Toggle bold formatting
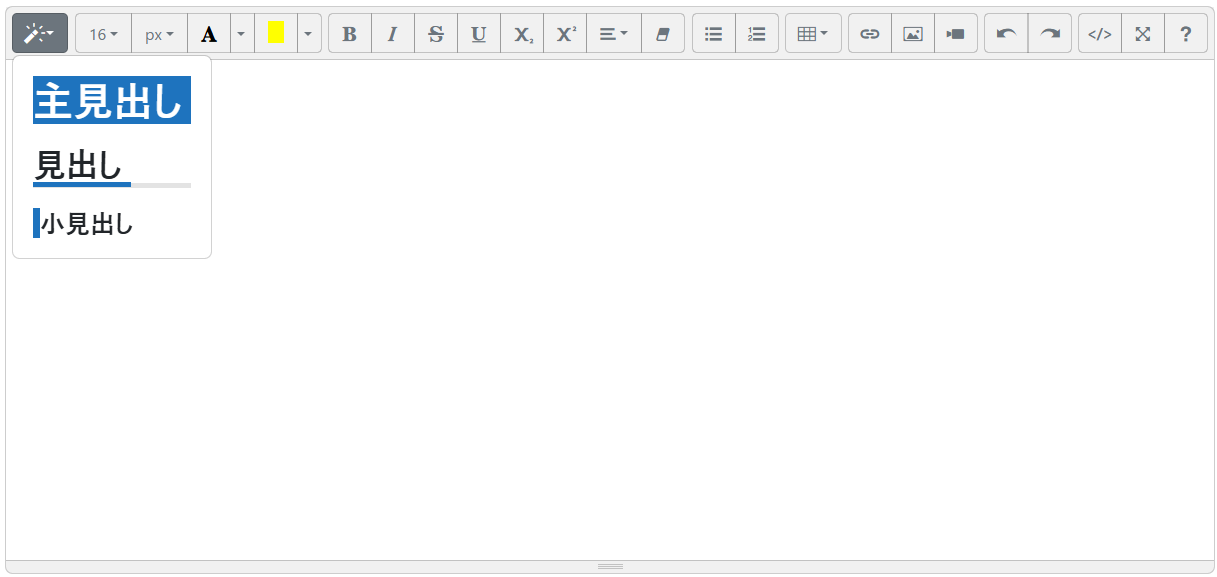This screenshot has width=1217, height=577. click(x=349, y=34)
